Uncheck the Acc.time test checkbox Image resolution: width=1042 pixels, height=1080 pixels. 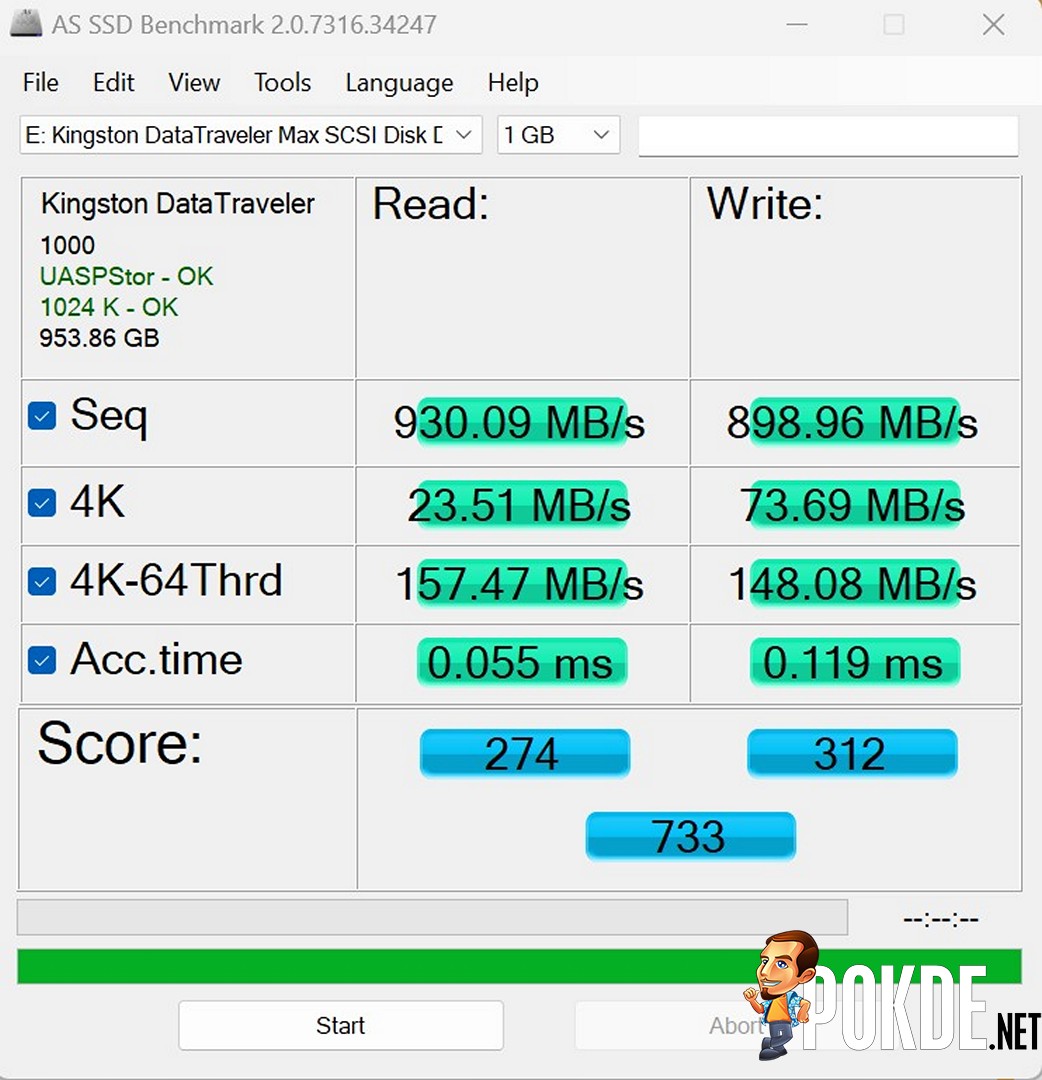click(42, 661)
